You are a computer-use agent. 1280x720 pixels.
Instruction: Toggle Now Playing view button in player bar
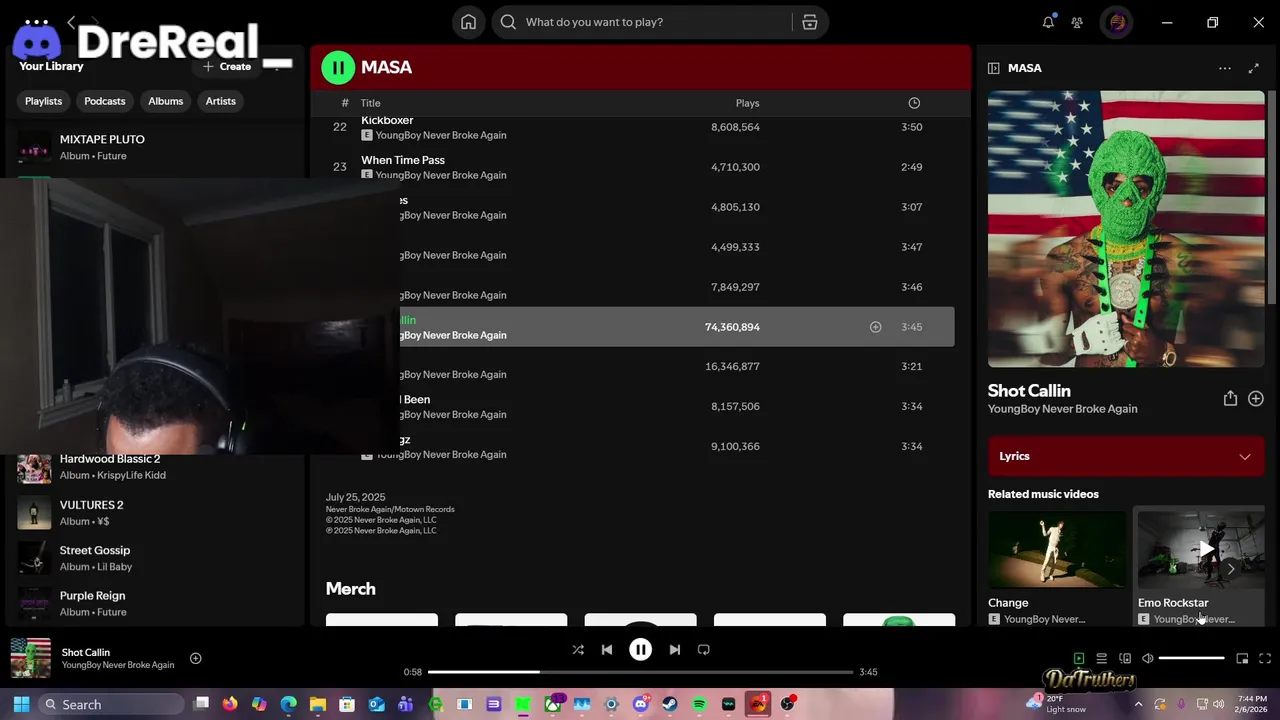pos(1079,658)
